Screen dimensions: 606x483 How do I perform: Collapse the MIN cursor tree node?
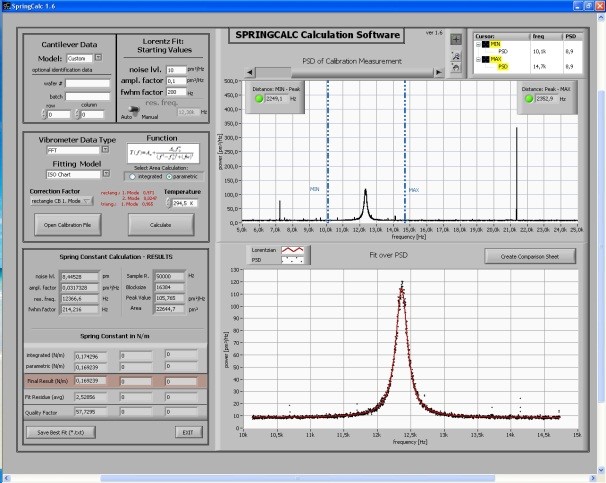(x=478, y=44)
